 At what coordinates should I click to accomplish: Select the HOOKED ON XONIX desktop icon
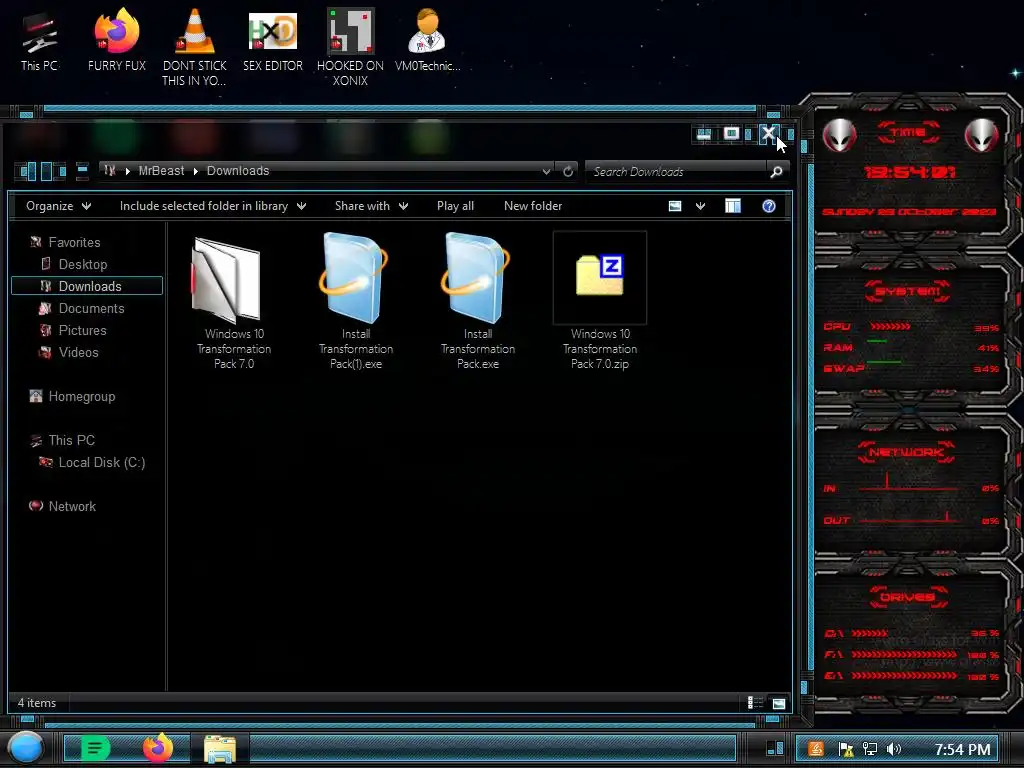(350, 47)
